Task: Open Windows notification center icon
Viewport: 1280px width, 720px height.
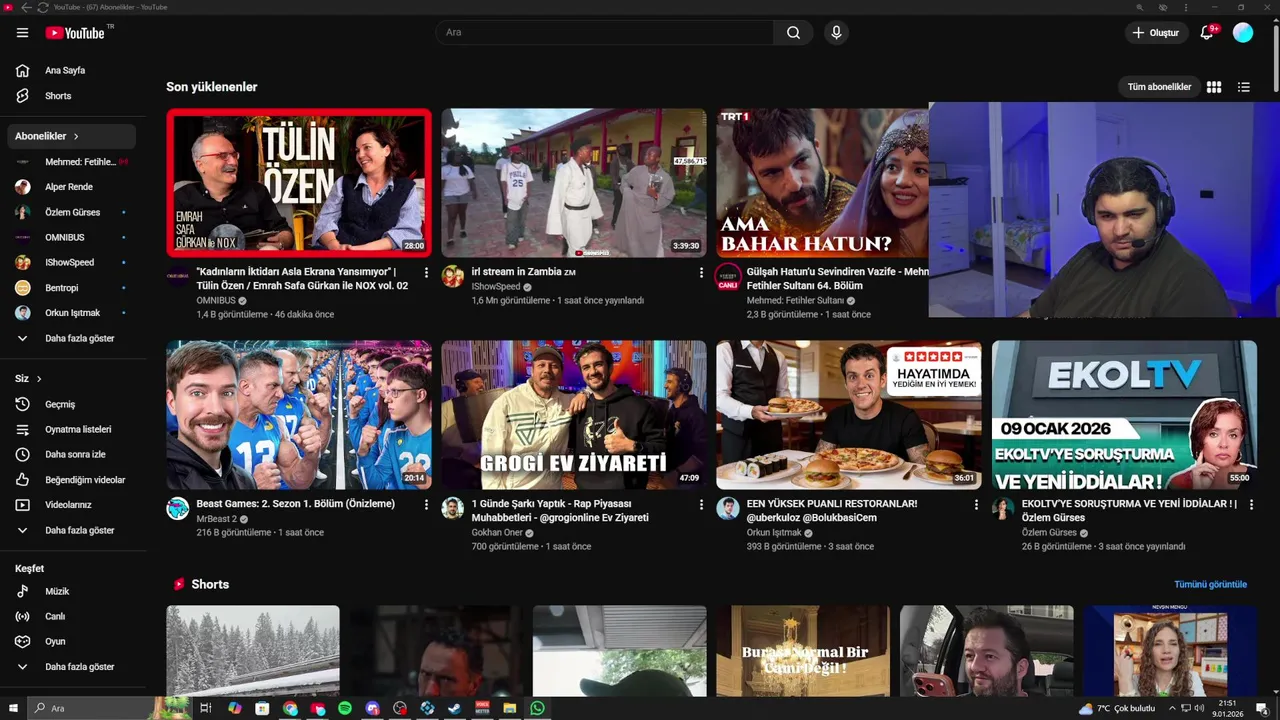Action: coord(1262,708)
